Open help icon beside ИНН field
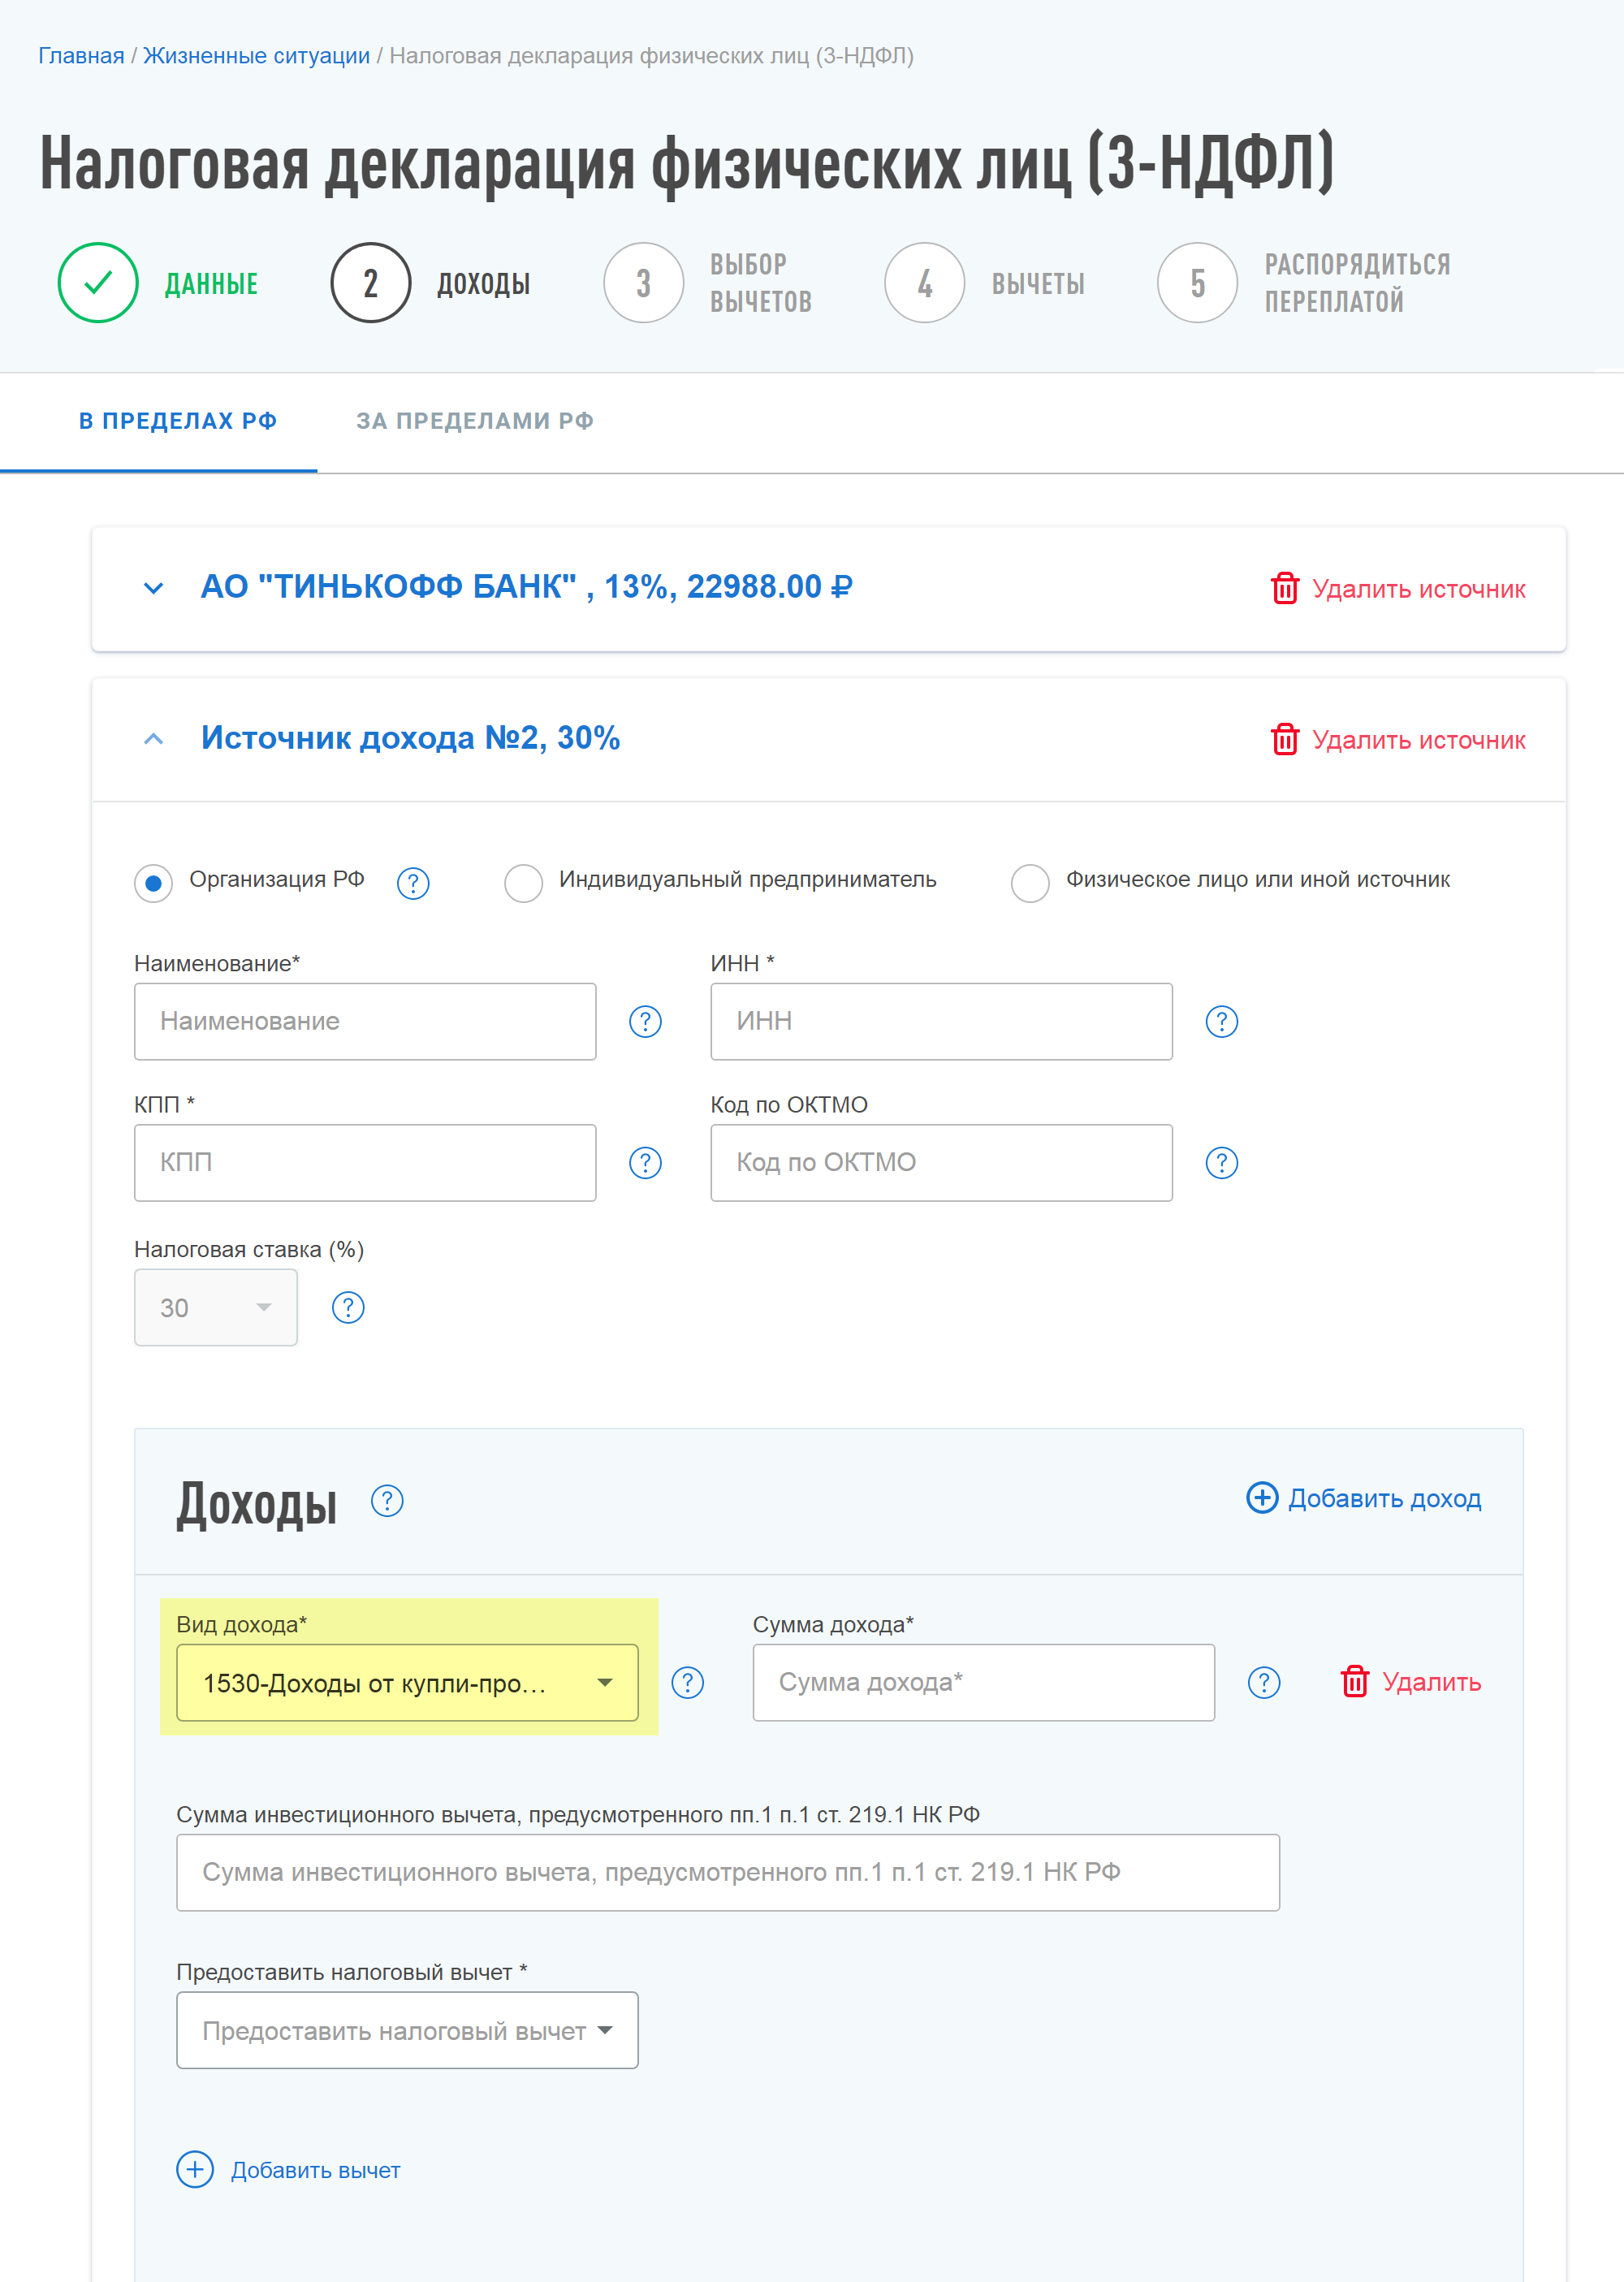Image resolution: width=1624 pixels, height=2282 pixels. [1221, 1021]
